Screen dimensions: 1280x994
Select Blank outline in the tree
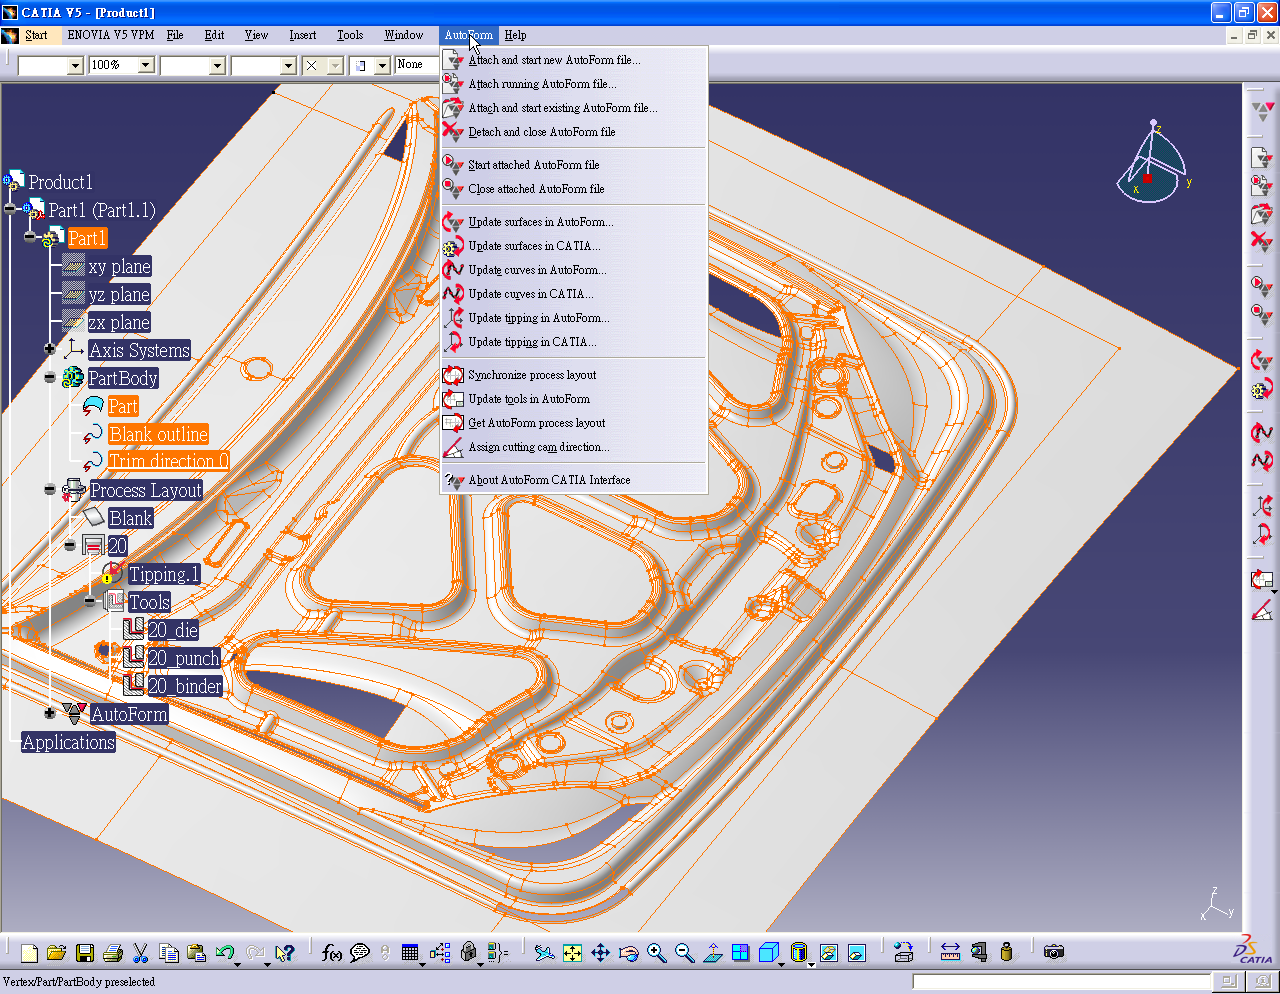click(x=158, y=434)
